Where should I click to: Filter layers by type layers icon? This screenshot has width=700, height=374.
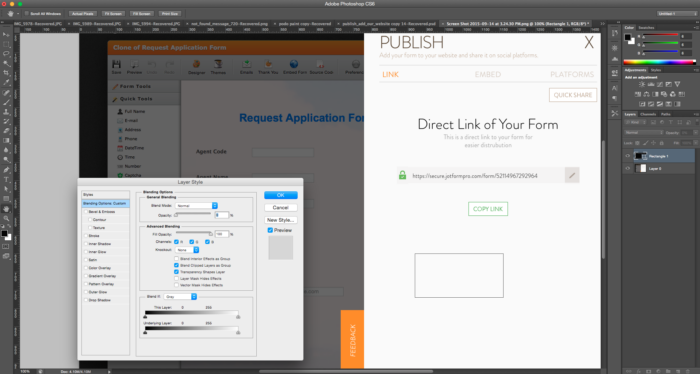pos(671,122)
